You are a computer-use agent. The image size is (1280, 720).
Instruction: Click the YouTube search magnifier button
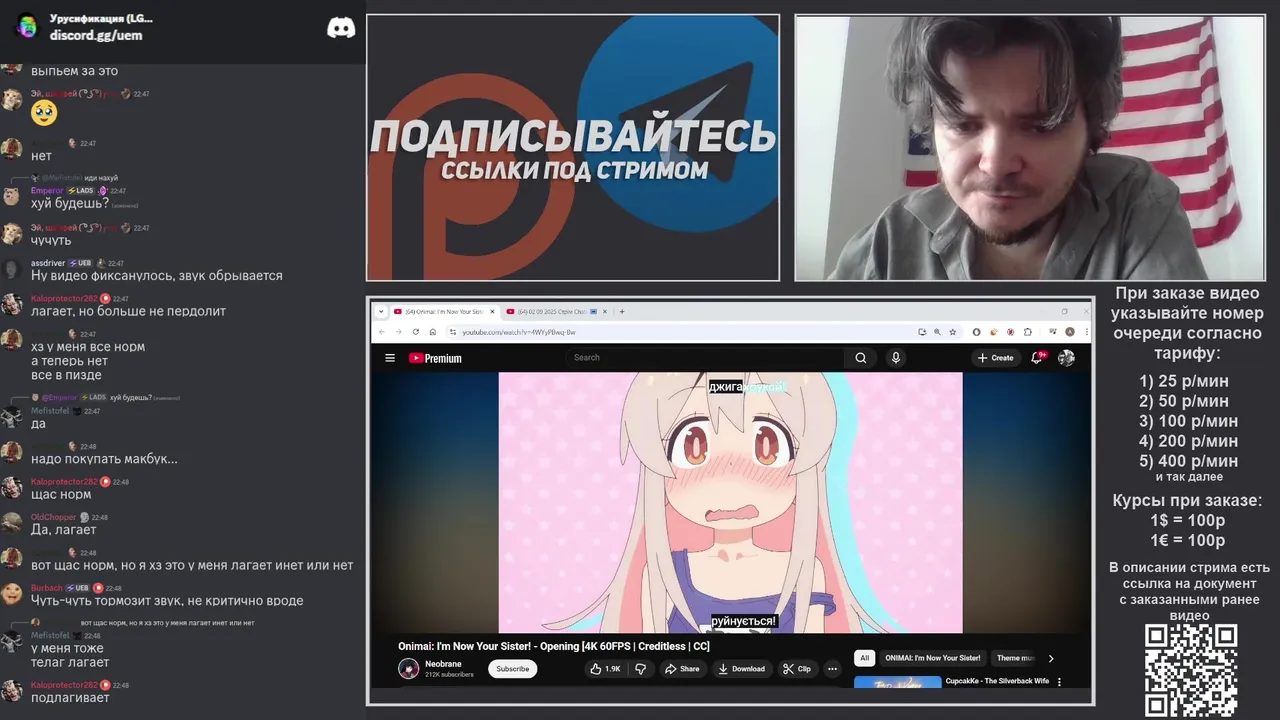coord(860,358)
